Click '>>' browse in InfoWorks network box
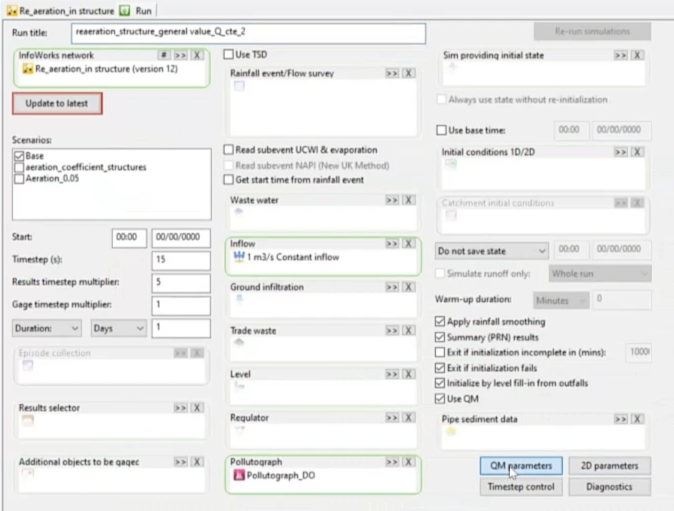 pos(181,55)
